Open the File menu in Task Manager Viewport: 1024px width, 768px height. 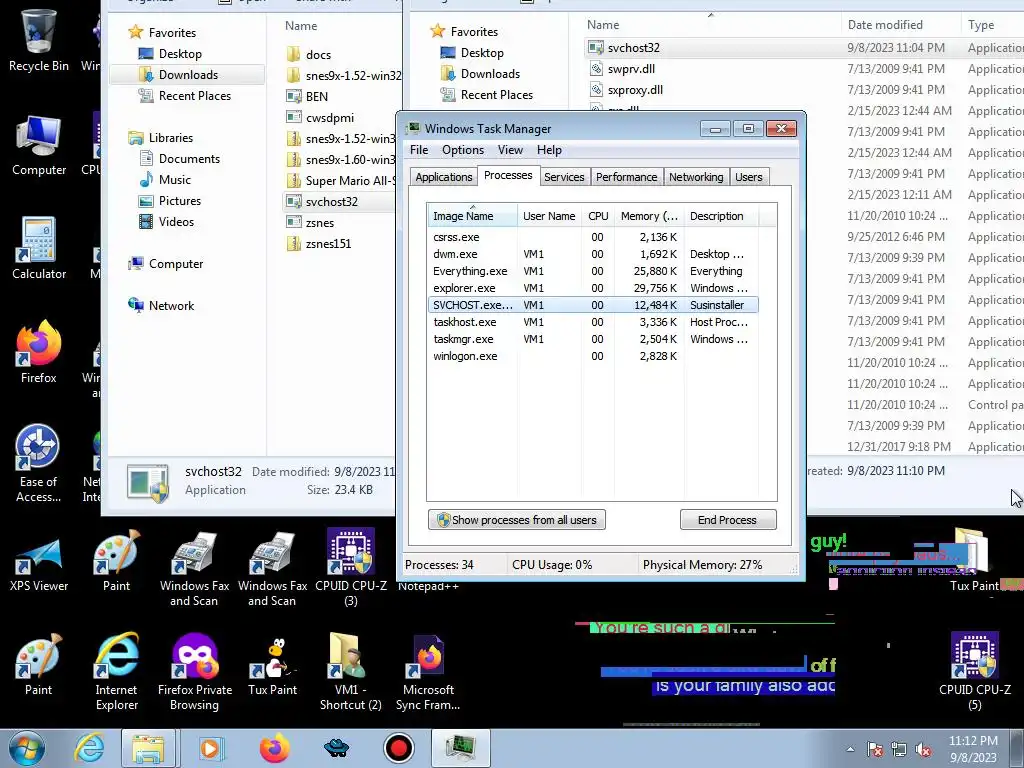(419, 150)
